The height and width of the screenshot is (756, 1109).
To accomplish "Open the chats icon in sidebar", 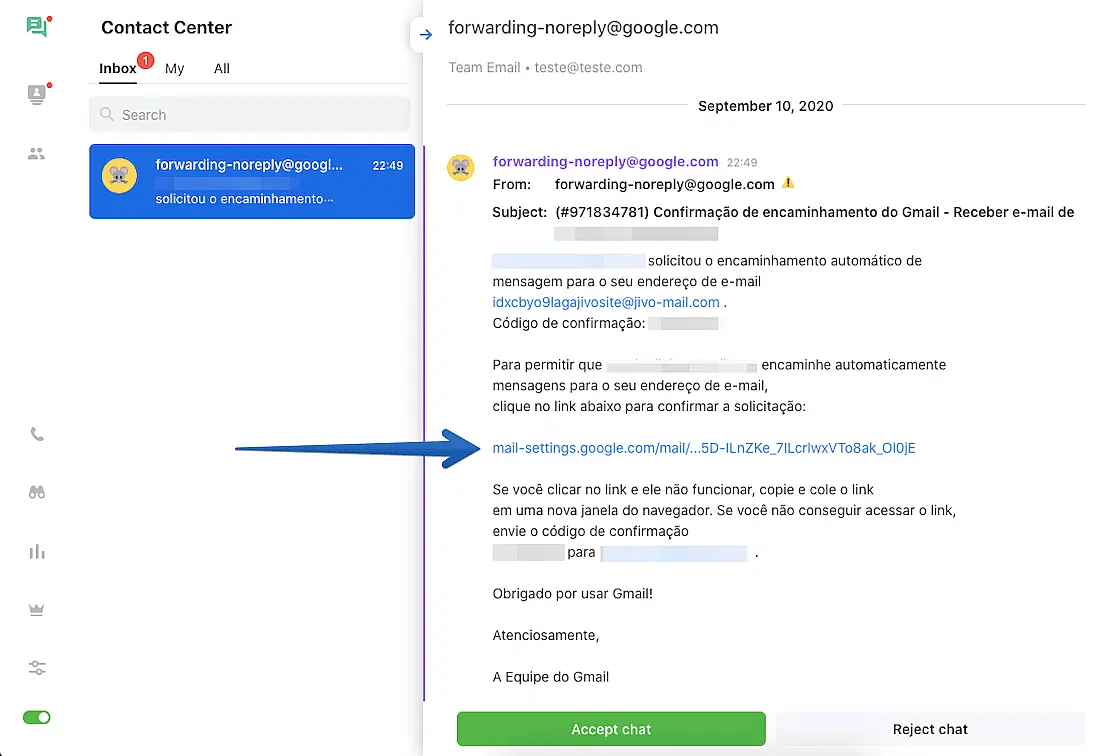I will click(37, 27).
